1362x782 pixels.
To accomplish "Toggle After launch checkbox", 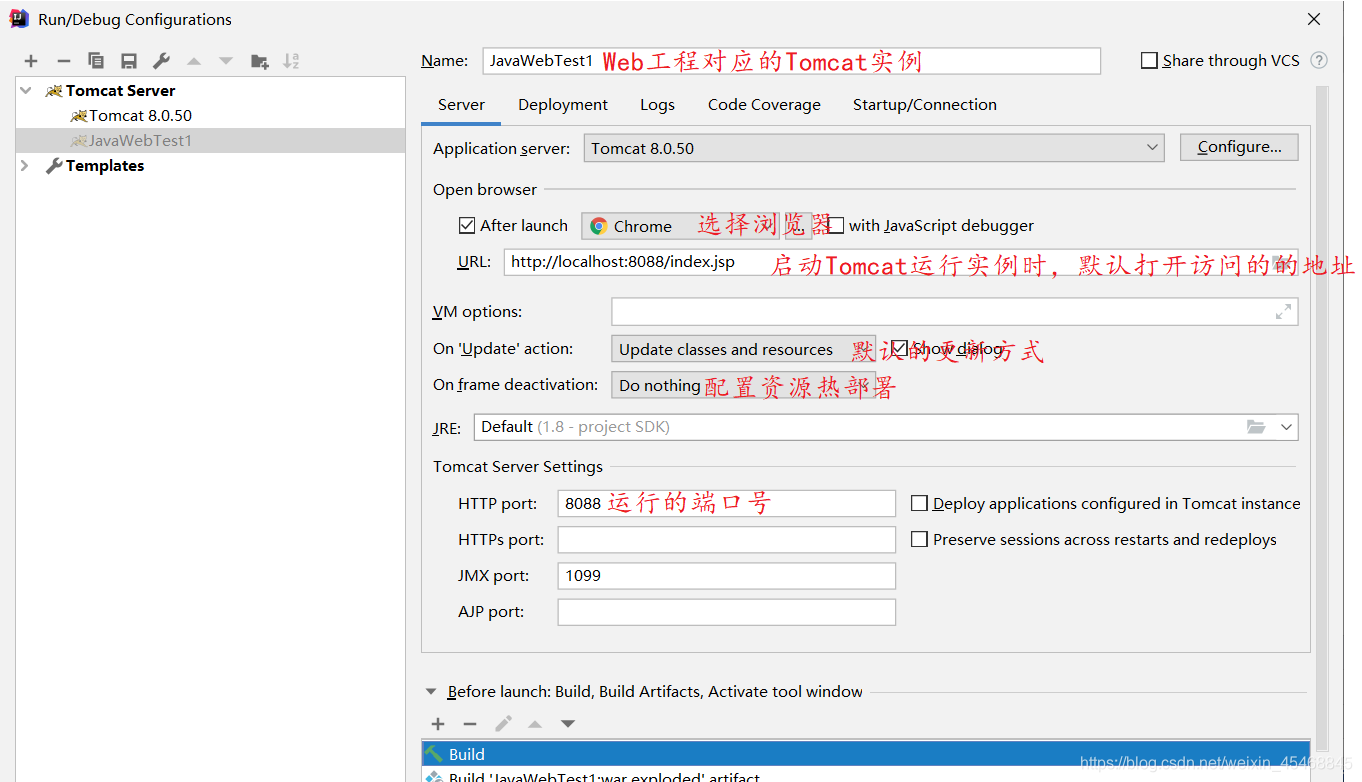I will pyautogui.click(x=467, y=226).
